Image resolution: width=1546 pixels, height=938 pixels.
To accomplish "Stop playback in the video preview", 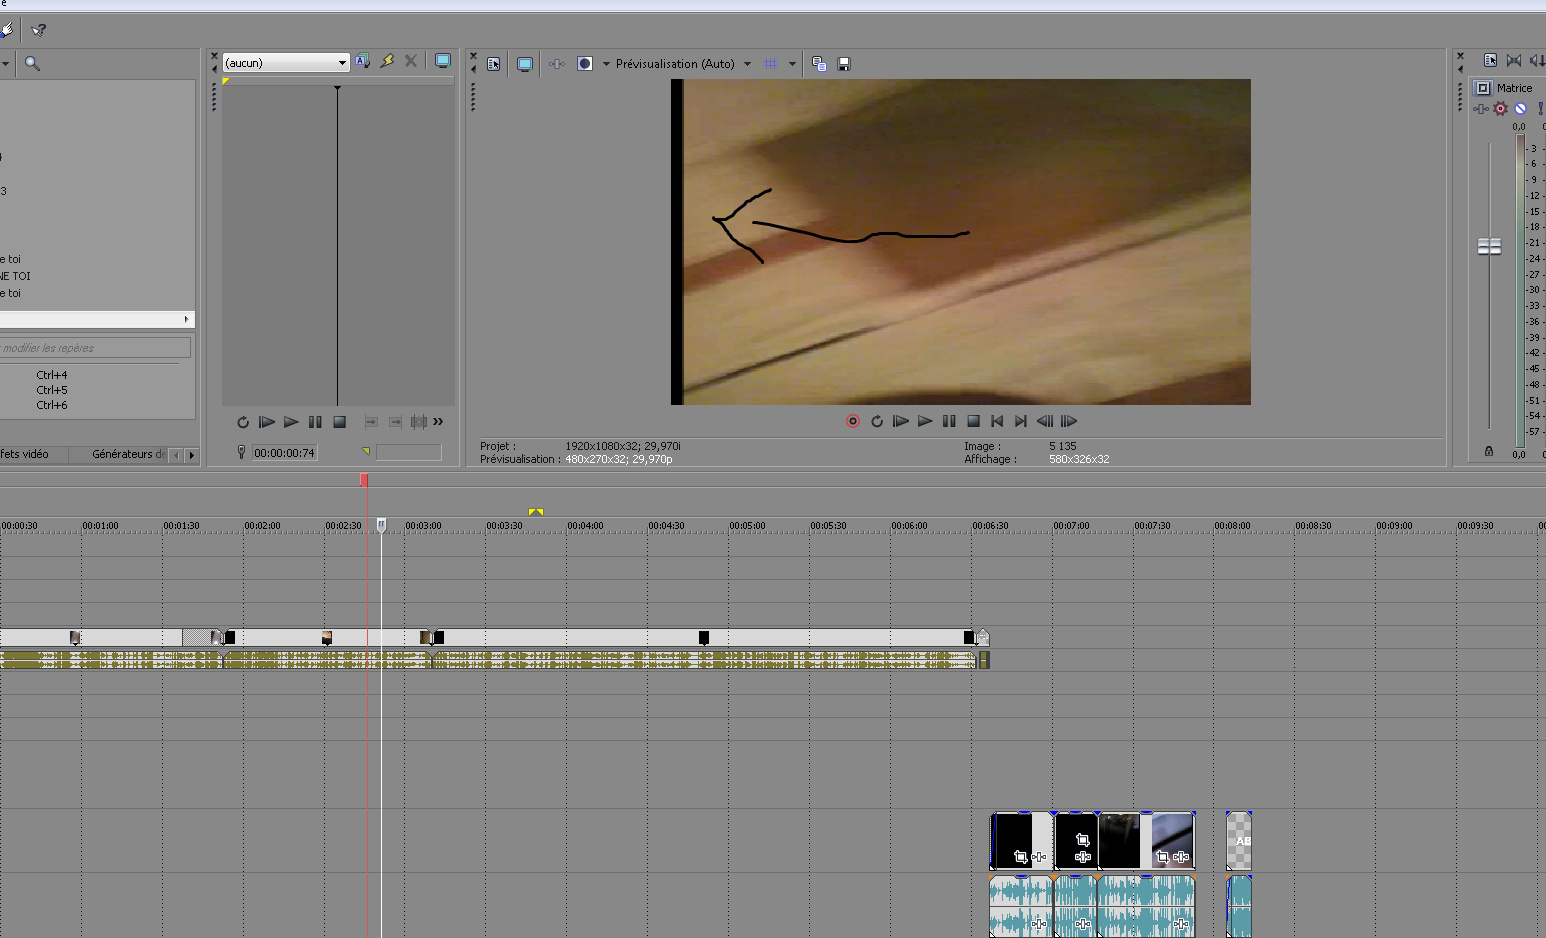I will 973,421.
